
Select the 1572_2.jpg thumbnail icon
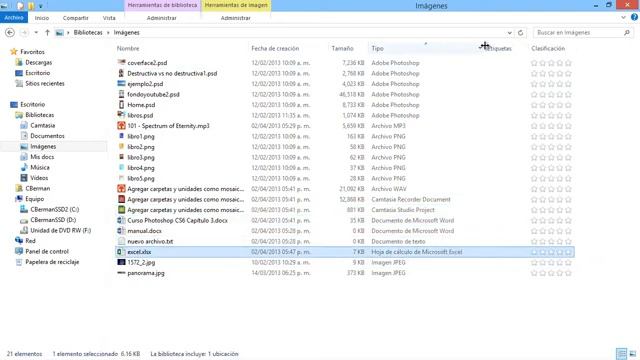pos(121,262)
